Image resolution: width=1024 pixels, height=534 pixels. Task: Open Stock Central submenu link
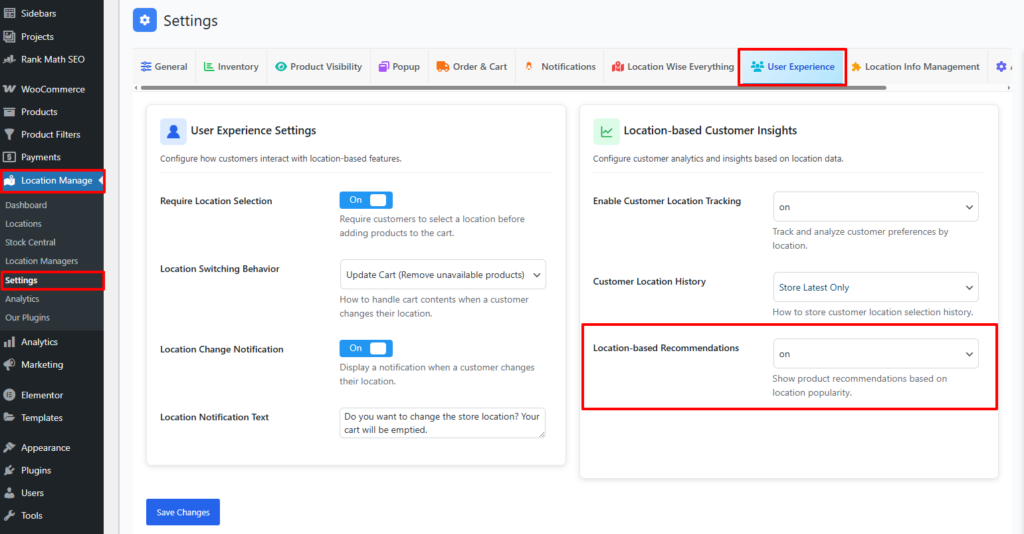[30, 242]
